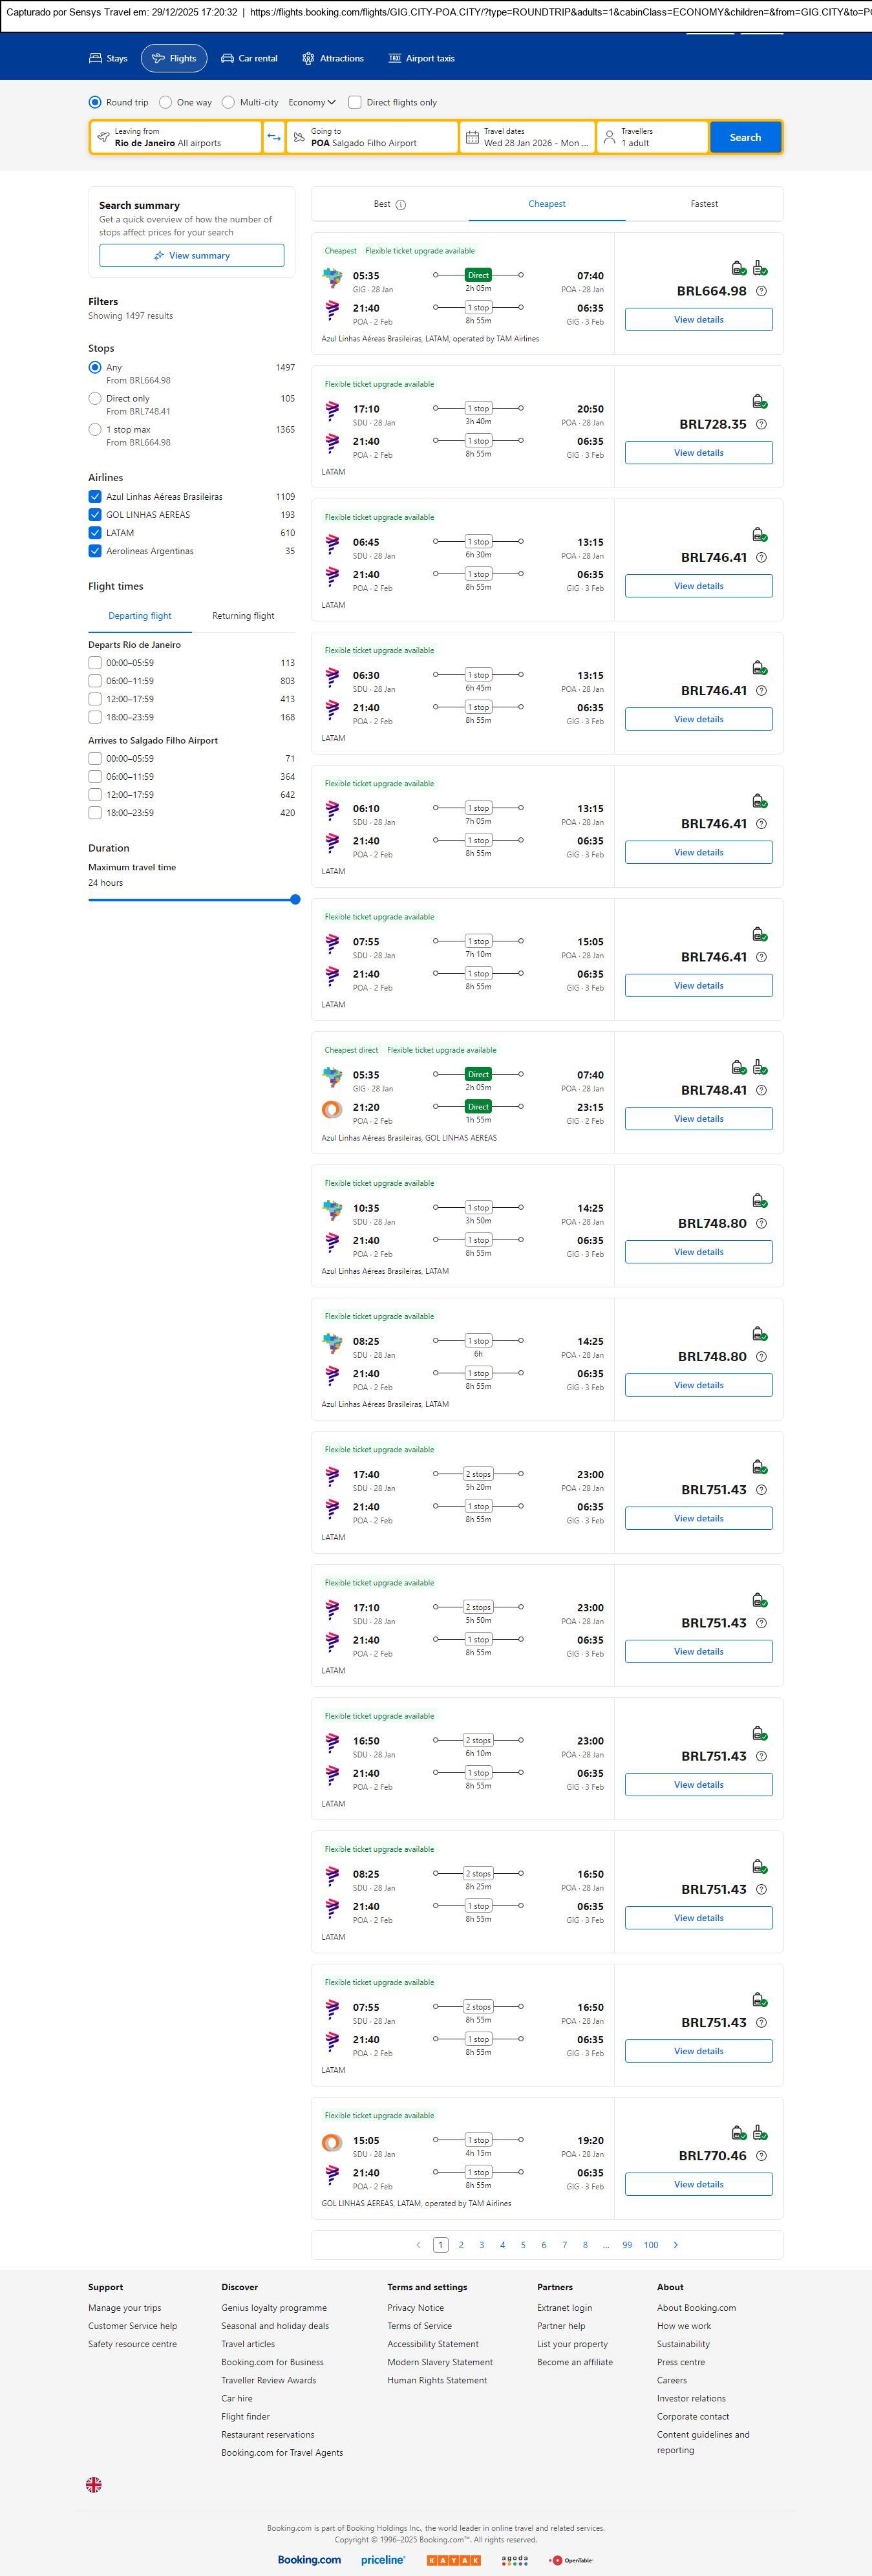Image resolution: width=872 pixels, height=2576 pixels.
Task: Click the info icon next to Best tab
Action: point(401,205)
